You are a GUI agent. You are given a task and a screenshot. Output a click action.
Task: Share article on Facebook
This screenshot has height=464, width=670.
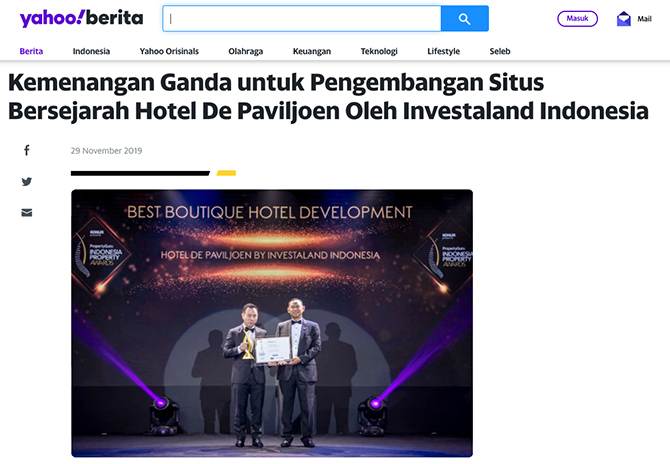(26, 150)
